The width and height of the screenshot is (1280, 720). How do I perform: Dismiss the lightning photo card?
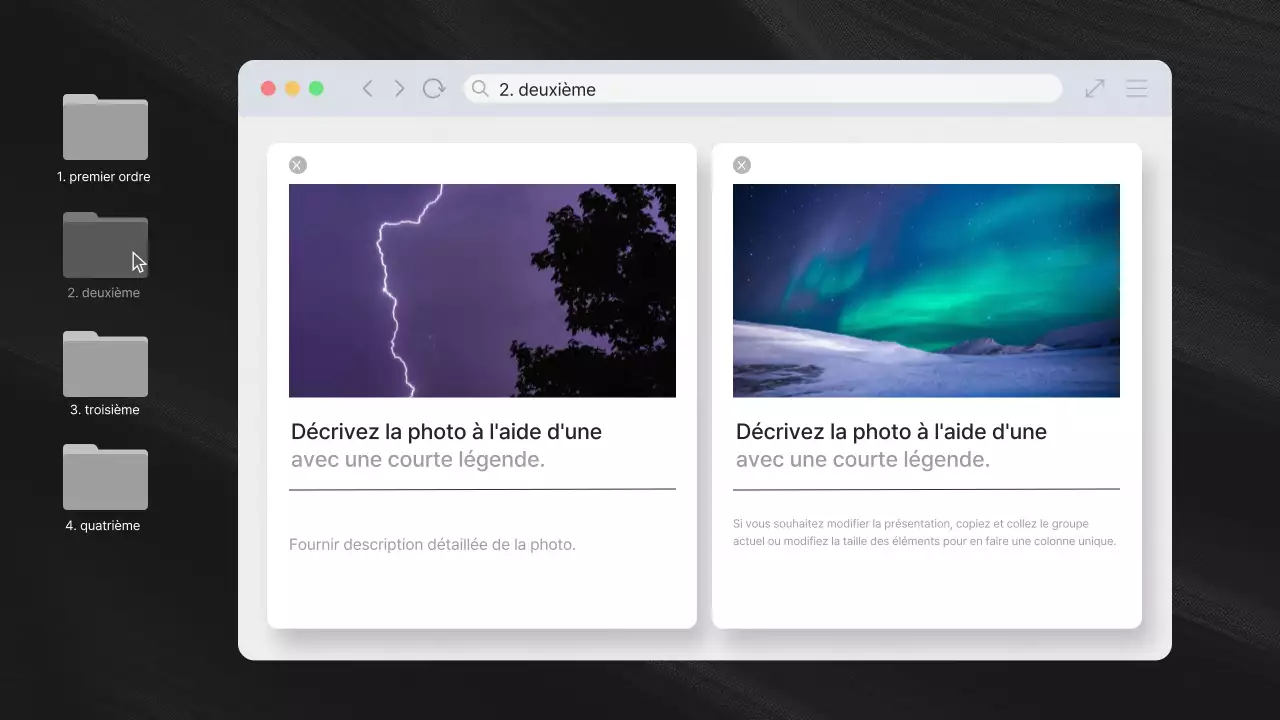[297, 164]
